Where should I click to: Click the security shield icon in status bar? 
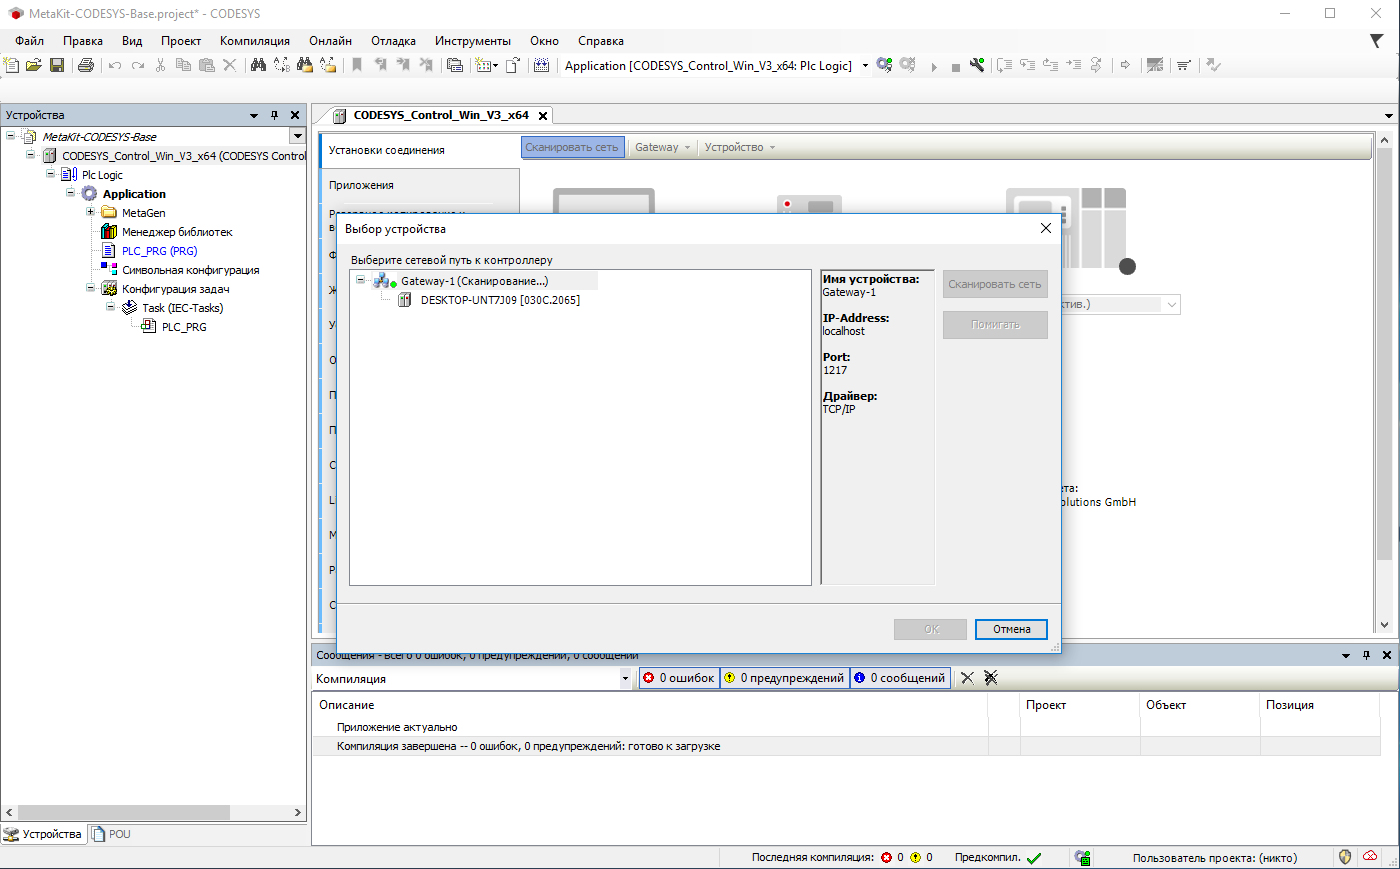1345,857
